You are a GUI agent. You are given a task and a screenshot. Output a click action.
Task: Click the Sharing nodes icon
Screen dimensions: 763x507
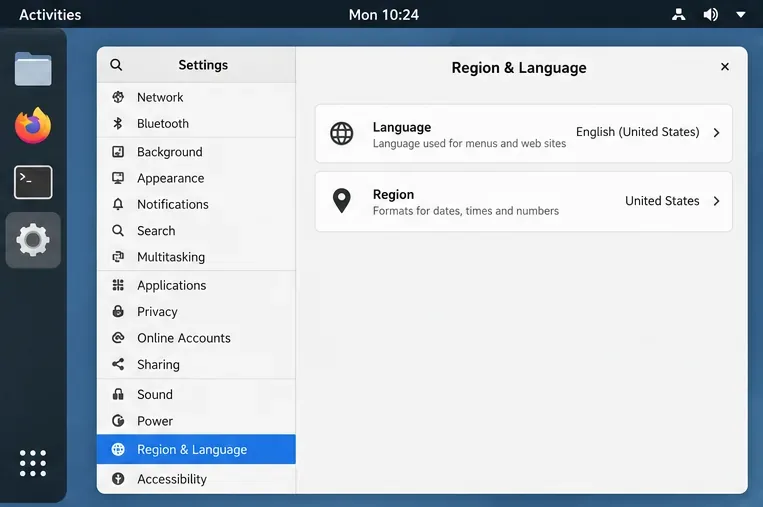click(118, 364)
